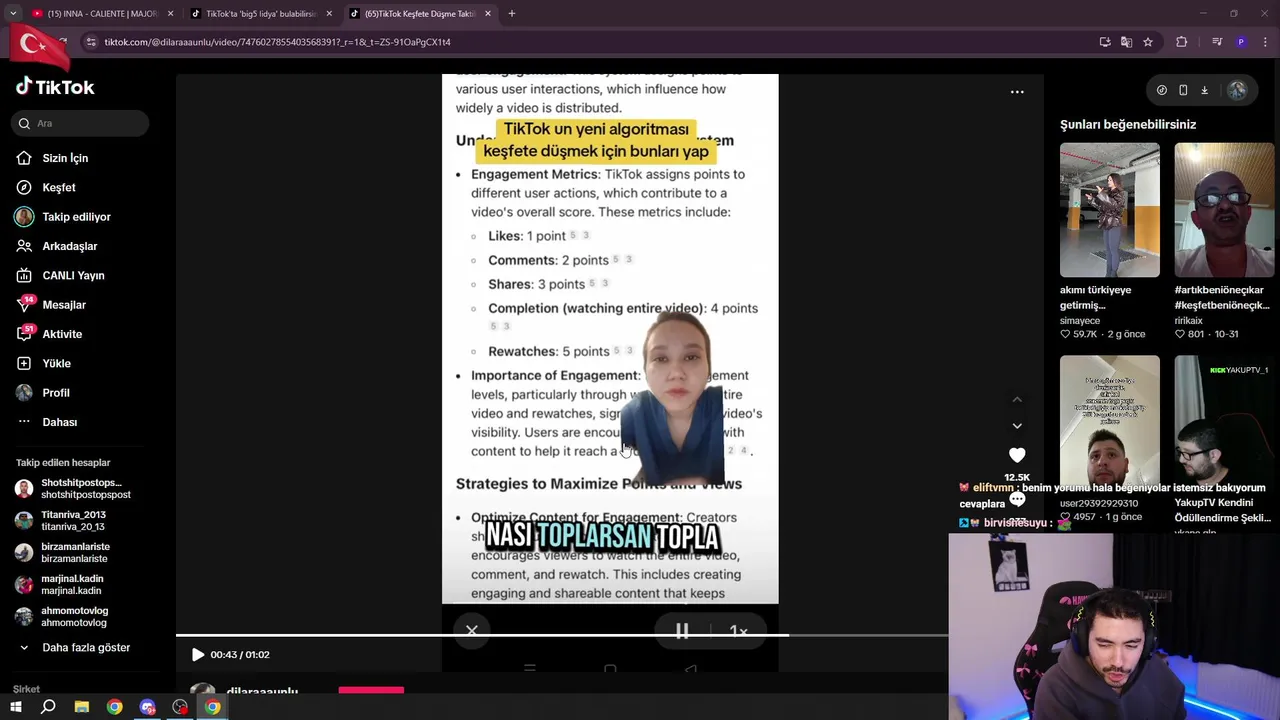Click the install app icon in address bar
The image size is (1280, 720).
[x=1105, y=42]
